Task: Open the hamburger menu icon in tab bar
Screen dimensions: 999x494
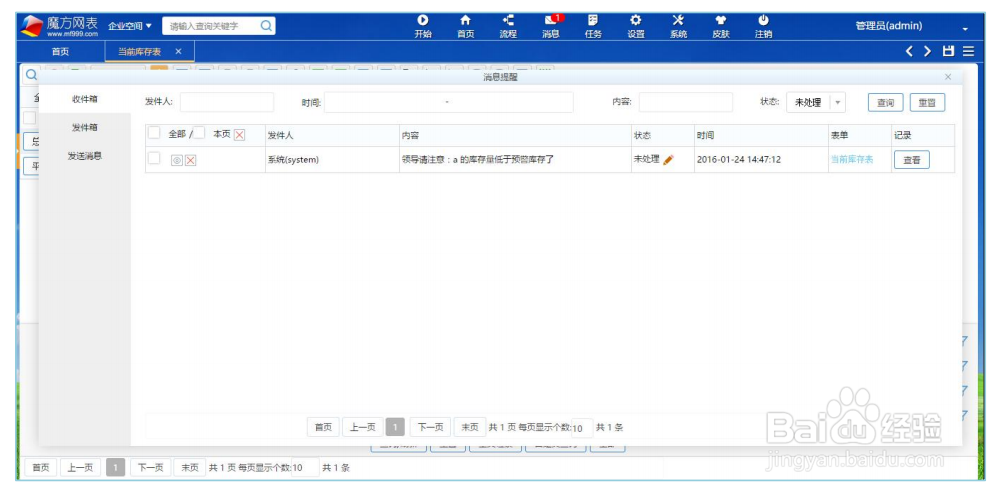Action: click(x=968, y=51)
